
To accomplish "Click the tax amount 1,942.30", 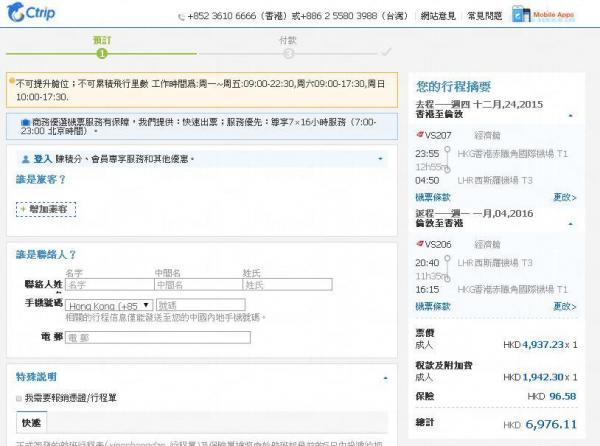I will (x=543, y=377).
